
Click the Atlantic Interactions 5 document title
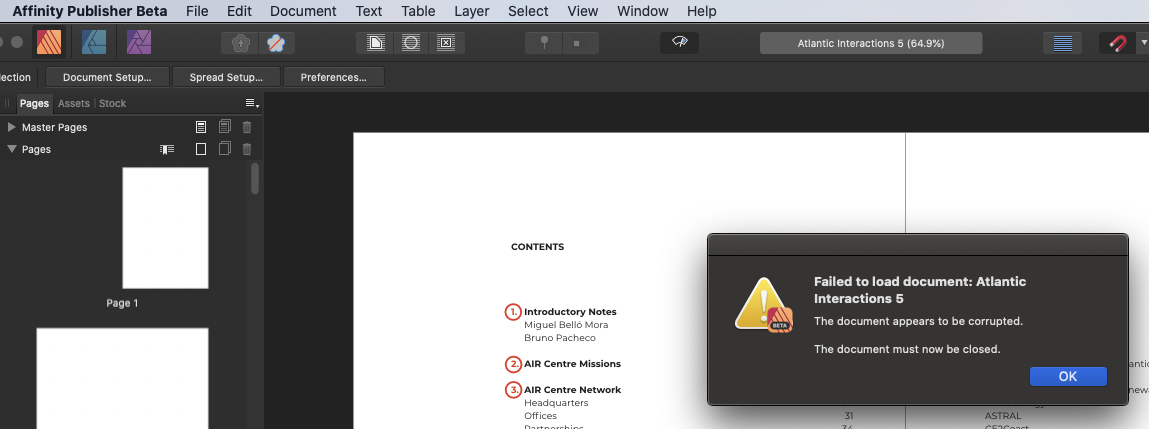[871, 43]
